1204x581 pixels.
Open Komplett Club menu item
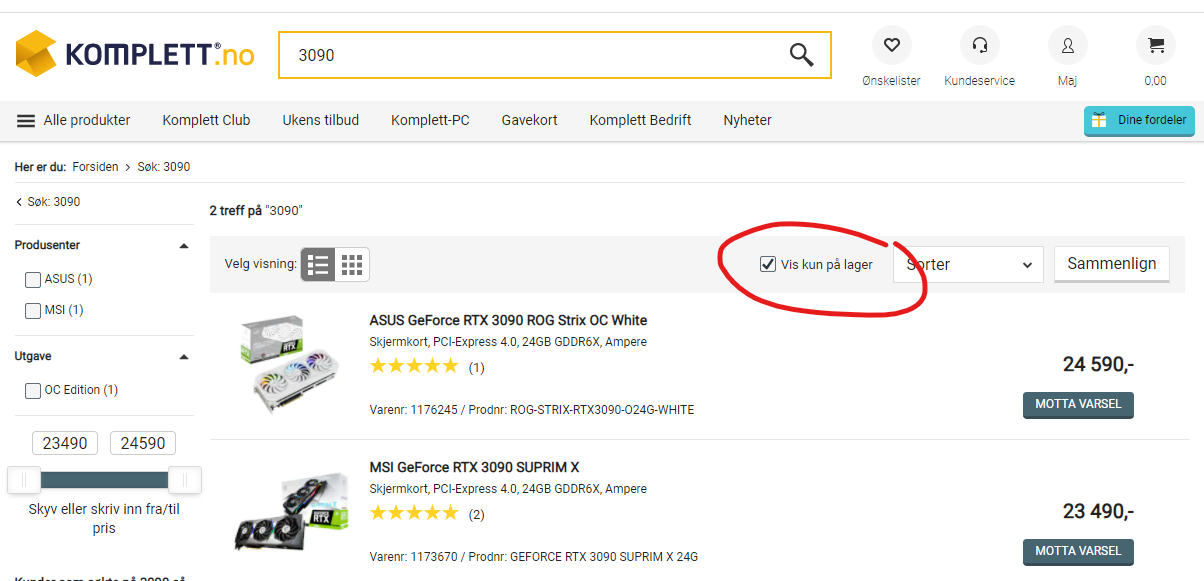point(206,120)
